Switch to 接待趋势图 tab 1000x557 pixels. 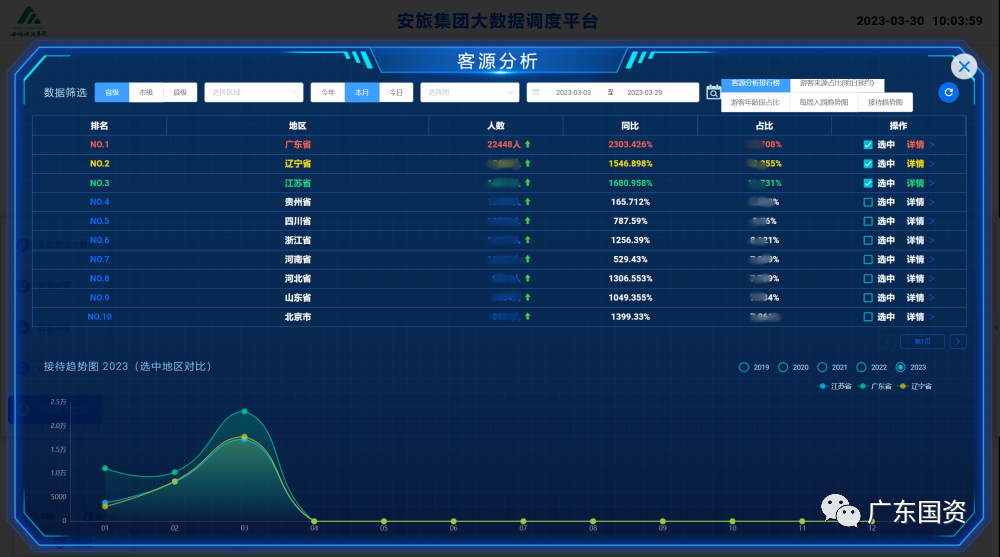point(885,102)
